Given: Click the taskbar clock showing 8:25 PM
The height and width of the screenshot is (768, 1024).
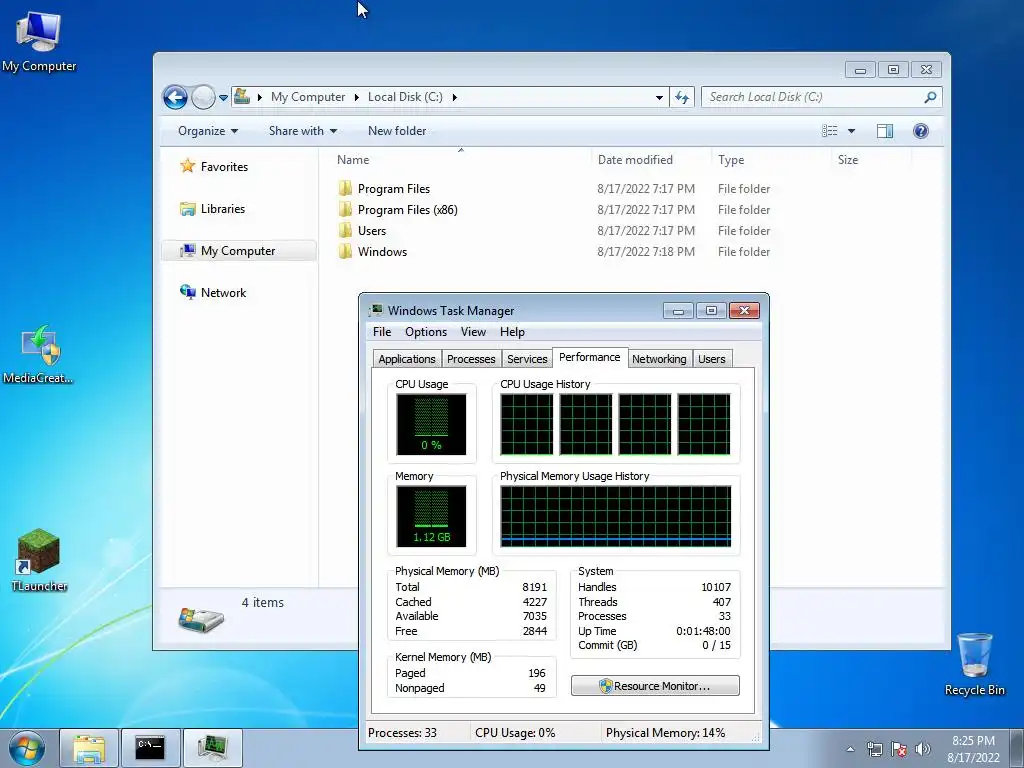Looking at the screenshot, I should pos(973,749).
